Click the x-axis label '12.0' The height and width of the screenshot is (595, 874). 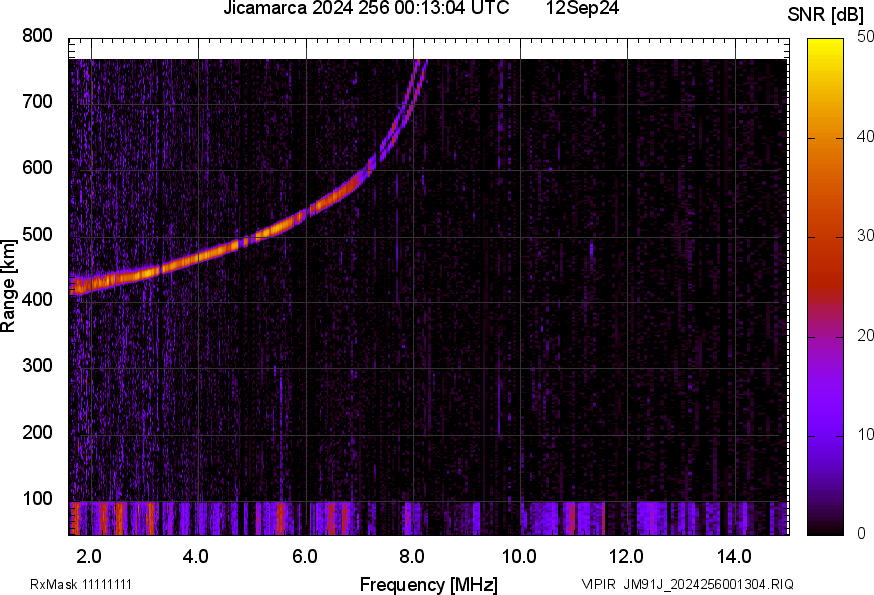click(x=627, y=557)
